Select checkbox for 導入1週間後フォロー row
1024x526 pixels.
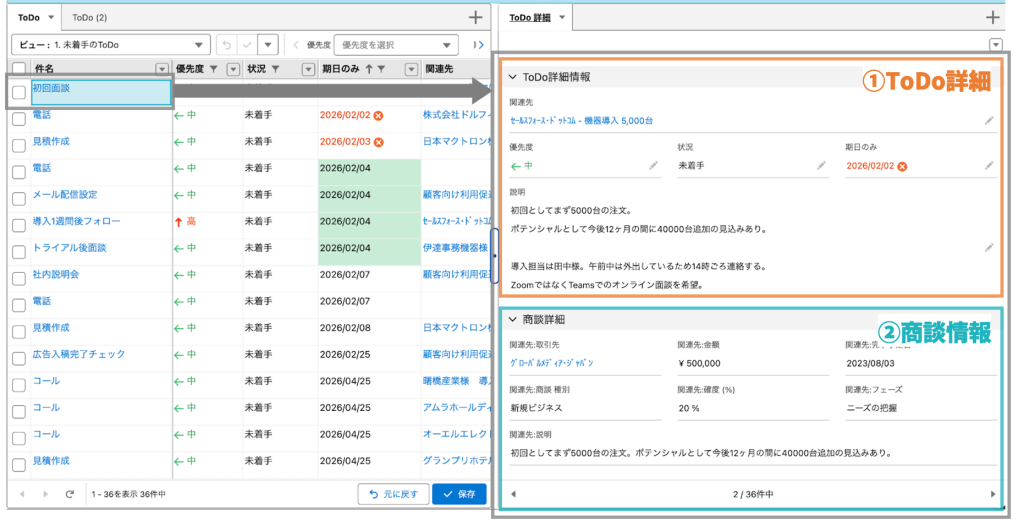pos(19,225)
